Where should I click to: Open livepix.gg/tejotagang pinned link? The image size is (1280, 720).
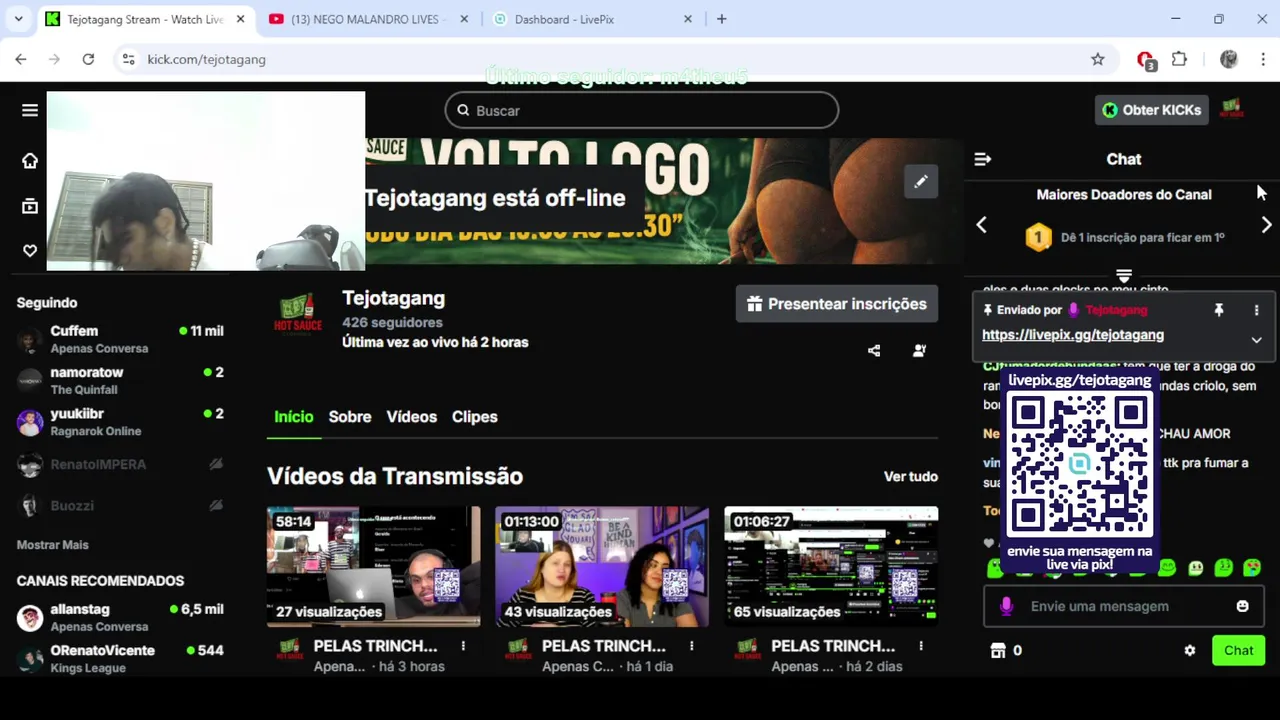pyautogui.click(x=1073, y=335)
